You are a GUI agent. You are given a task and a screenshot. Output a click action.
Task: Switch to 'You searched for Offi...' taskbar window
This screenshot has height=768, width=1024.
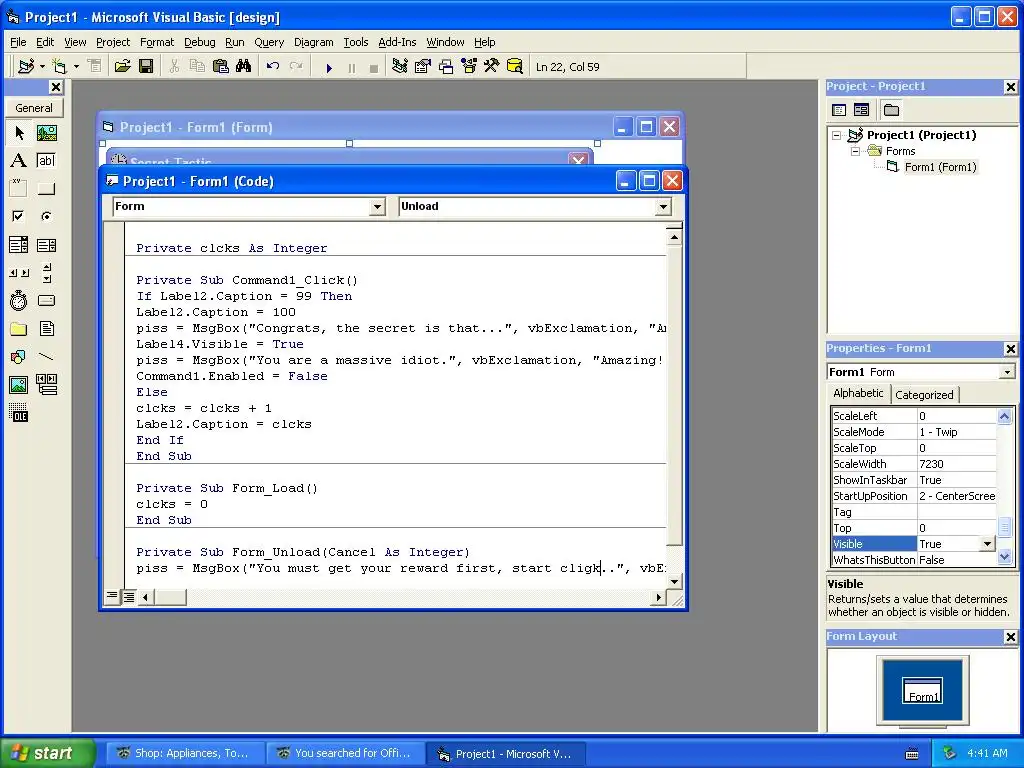tap(346, 753)
